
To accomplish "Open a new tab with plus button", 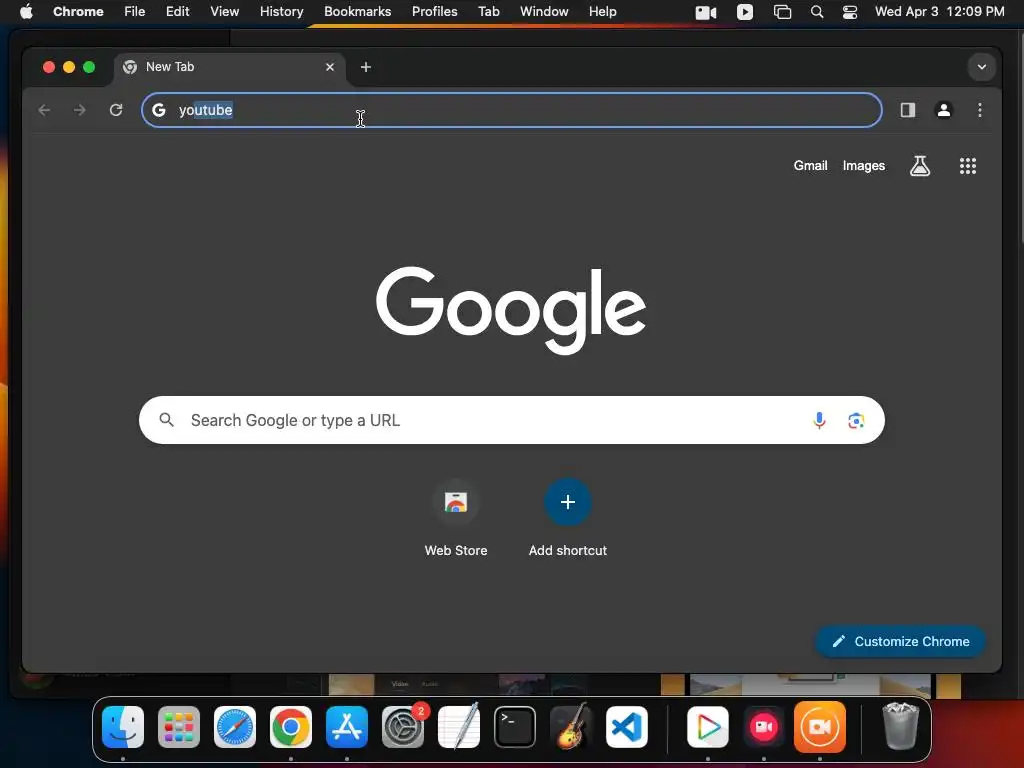I will [366, 67].
